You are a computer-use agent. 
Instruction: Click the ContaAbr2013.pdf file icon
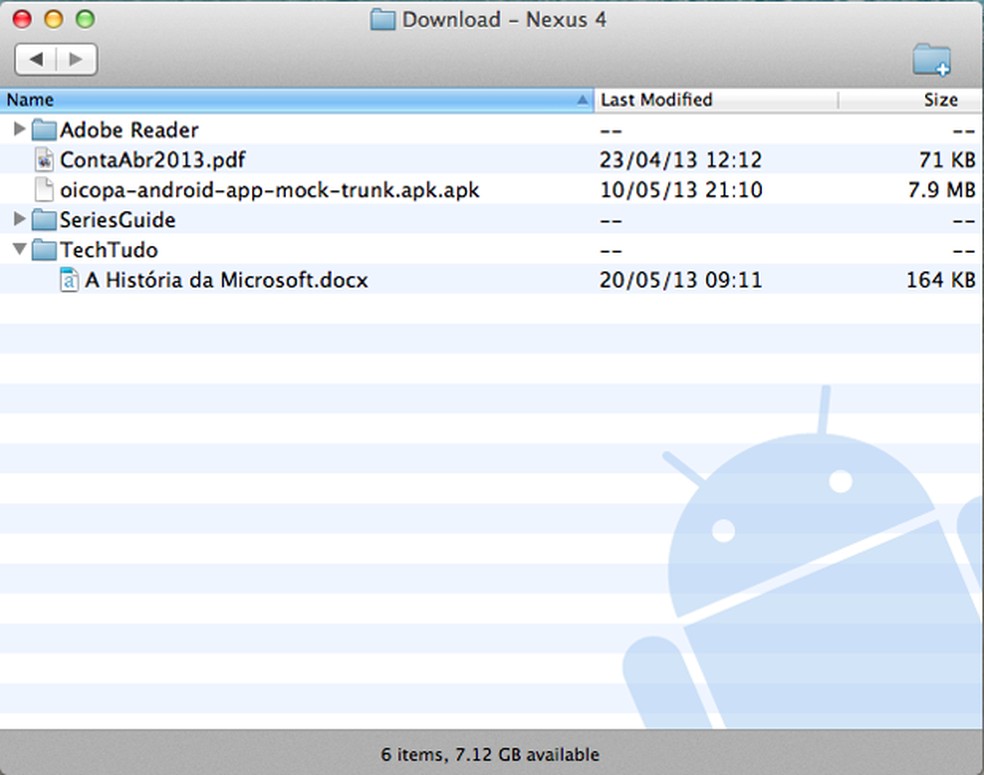tap(44, 159)
